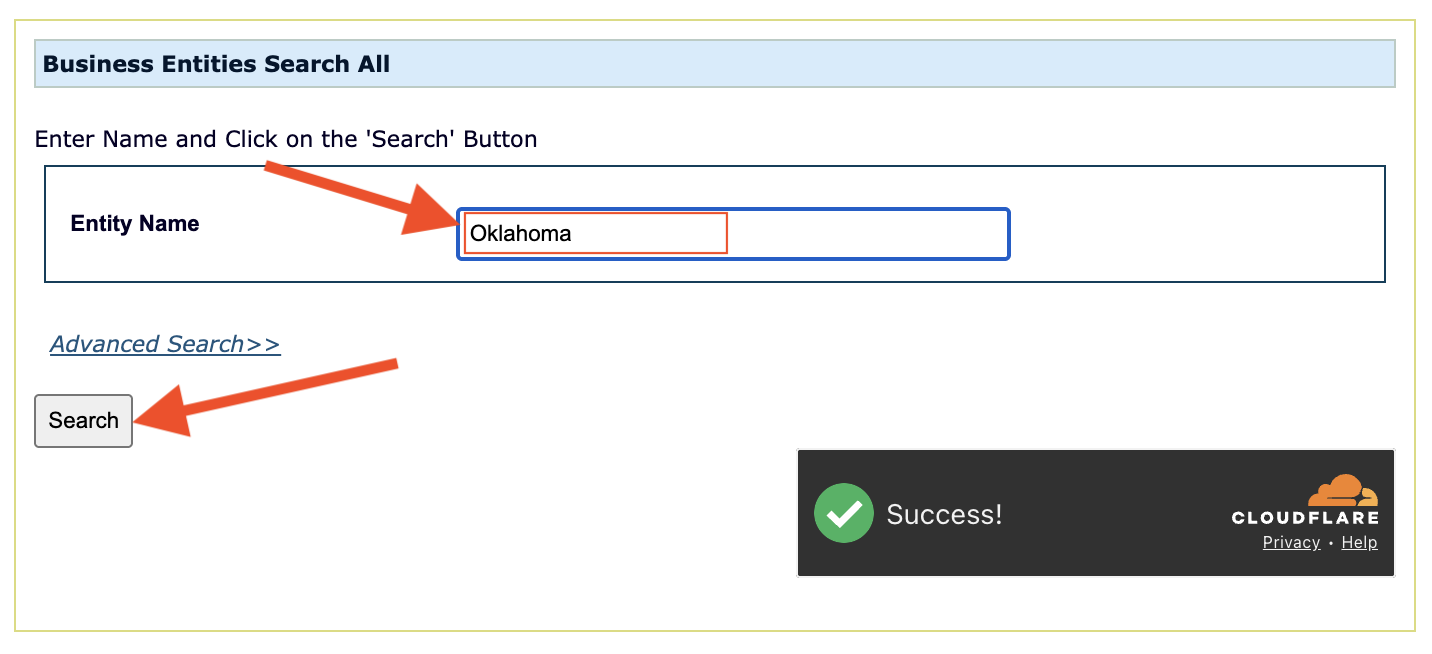Place cursor on the word Oklahoma
Image resolution: width=1432 pixels, height=654 pixels.
520,234
